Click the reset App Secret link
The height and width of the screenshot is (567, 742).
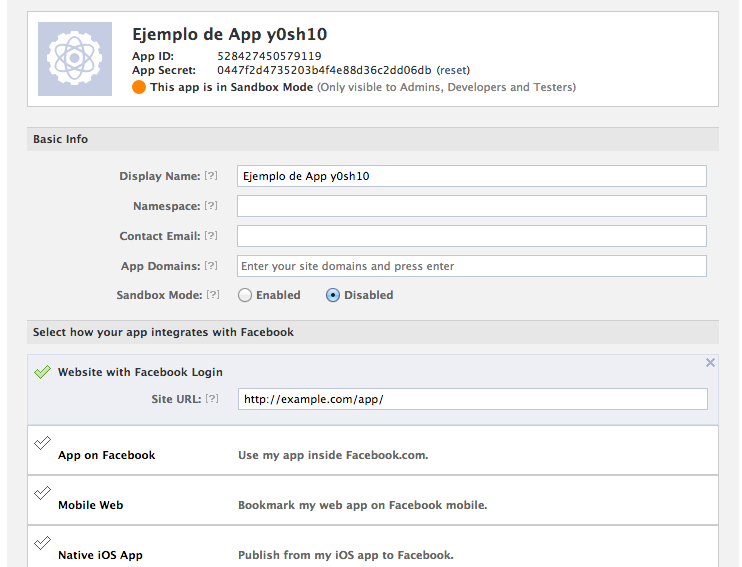click(453, 70)
